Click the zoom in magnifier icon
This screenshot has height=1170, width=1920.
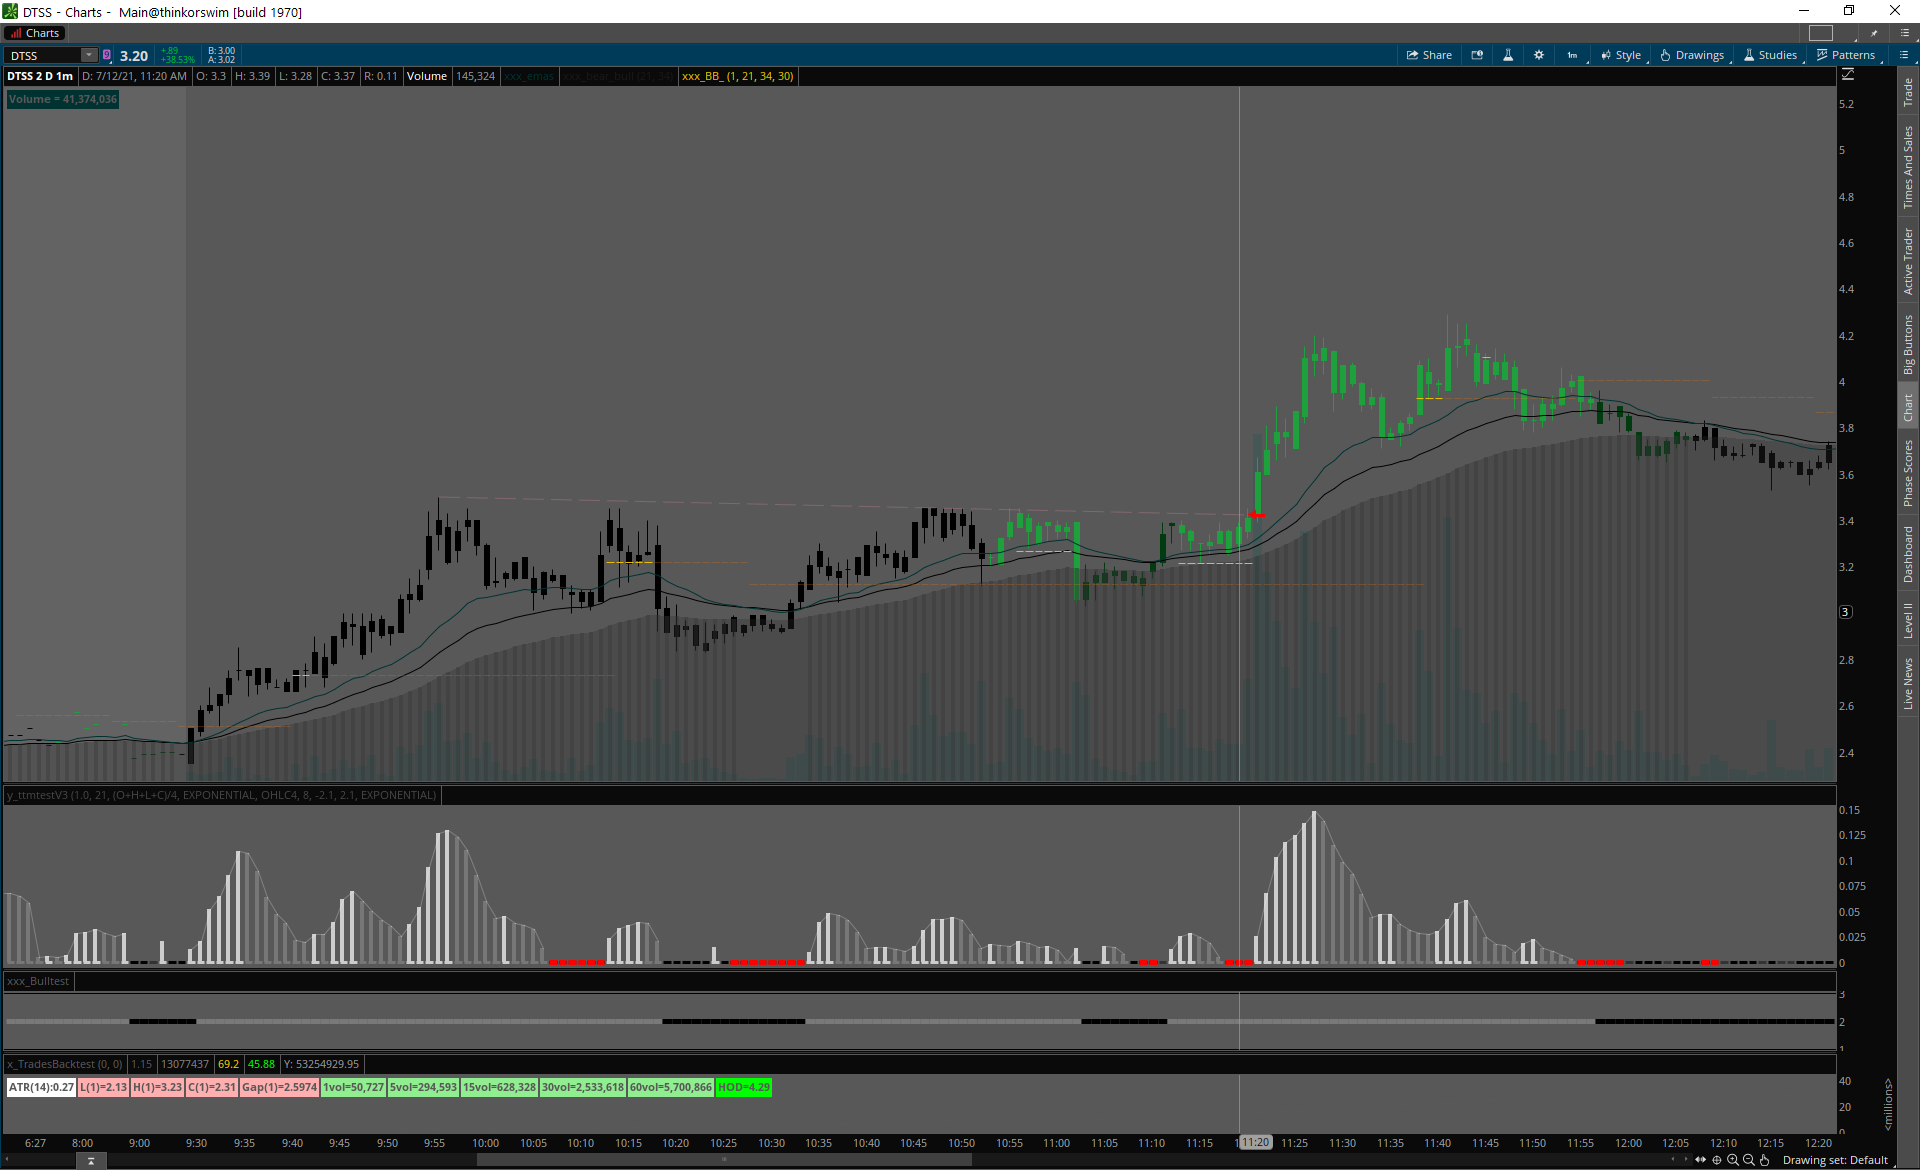1733,1160
